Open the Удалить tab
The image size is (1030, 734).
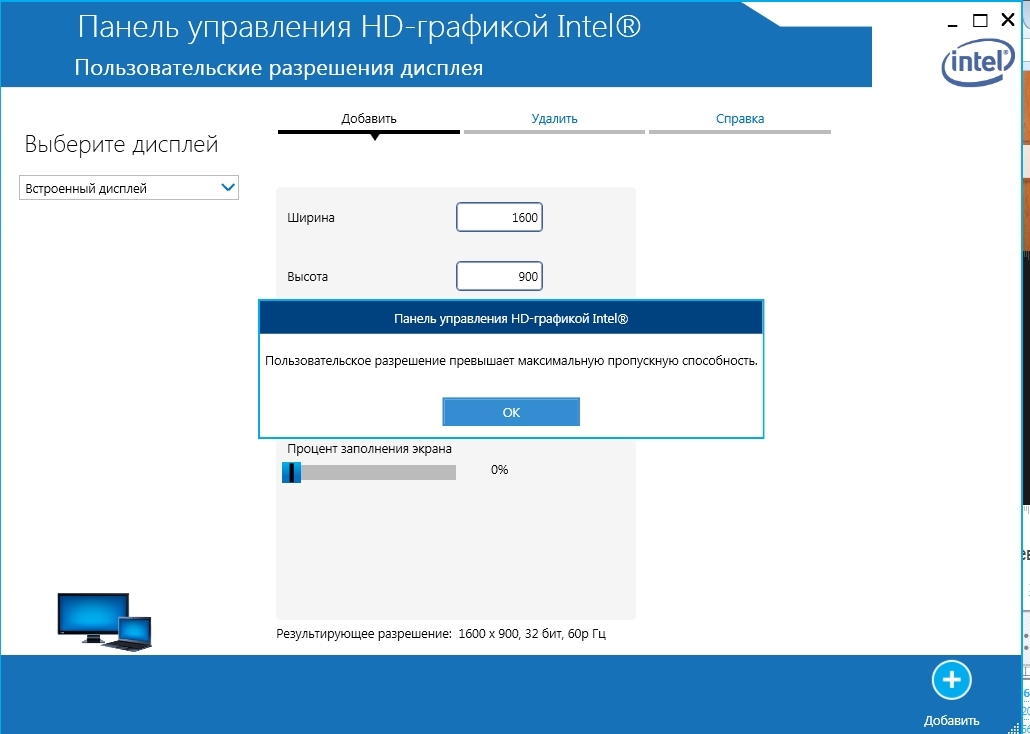pos(554,119)
